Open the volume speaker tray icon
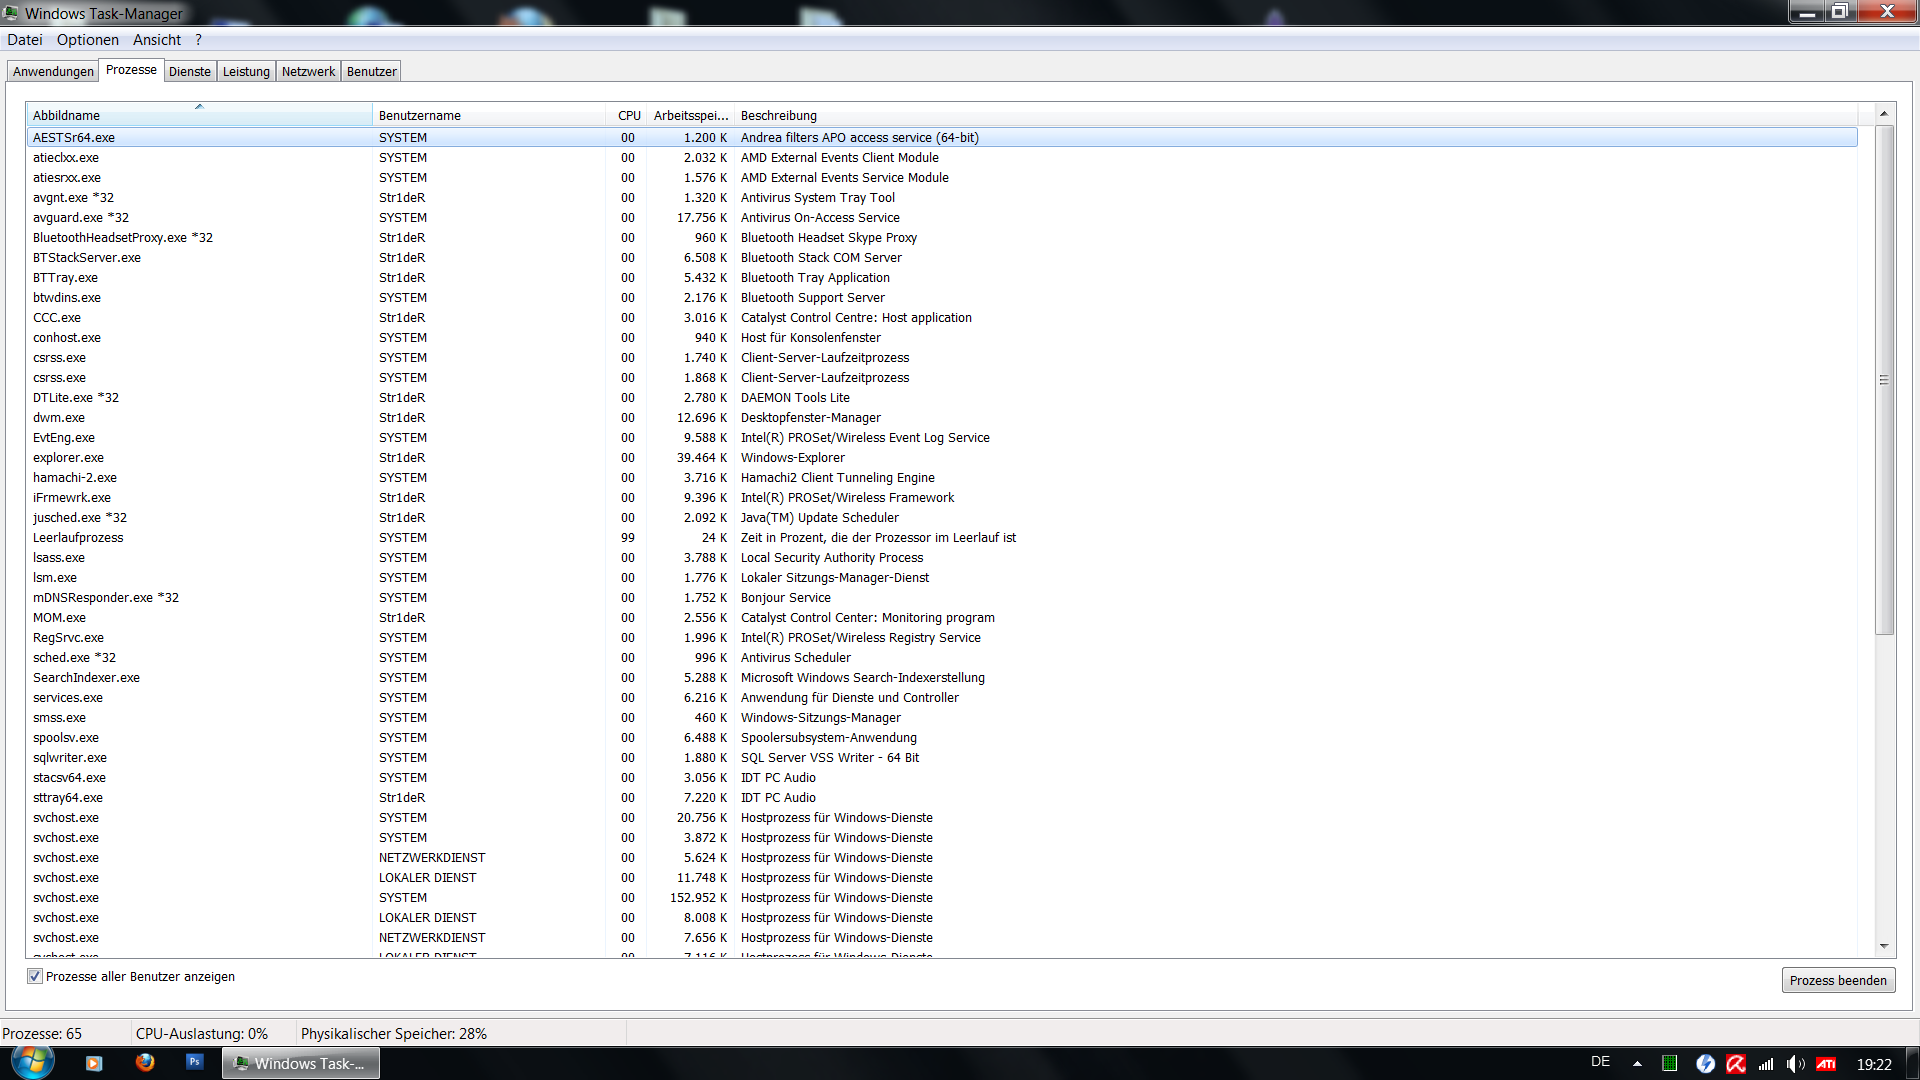1920x1080 pixels. pos(1795,1064)
